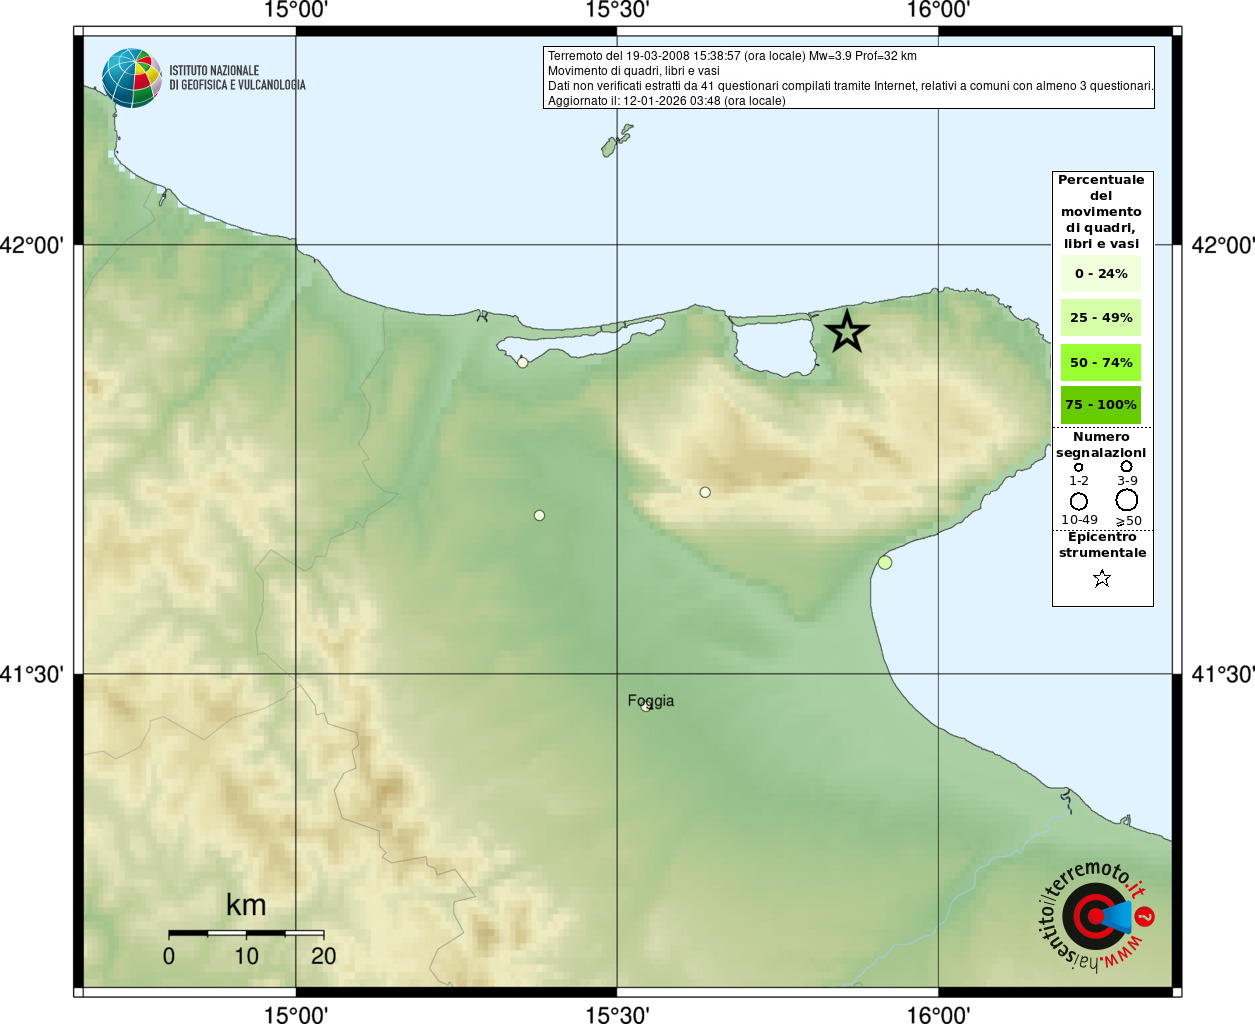
Task: Click the legend star under Epicentro strumentale
Action: [x=1102, y=578]
